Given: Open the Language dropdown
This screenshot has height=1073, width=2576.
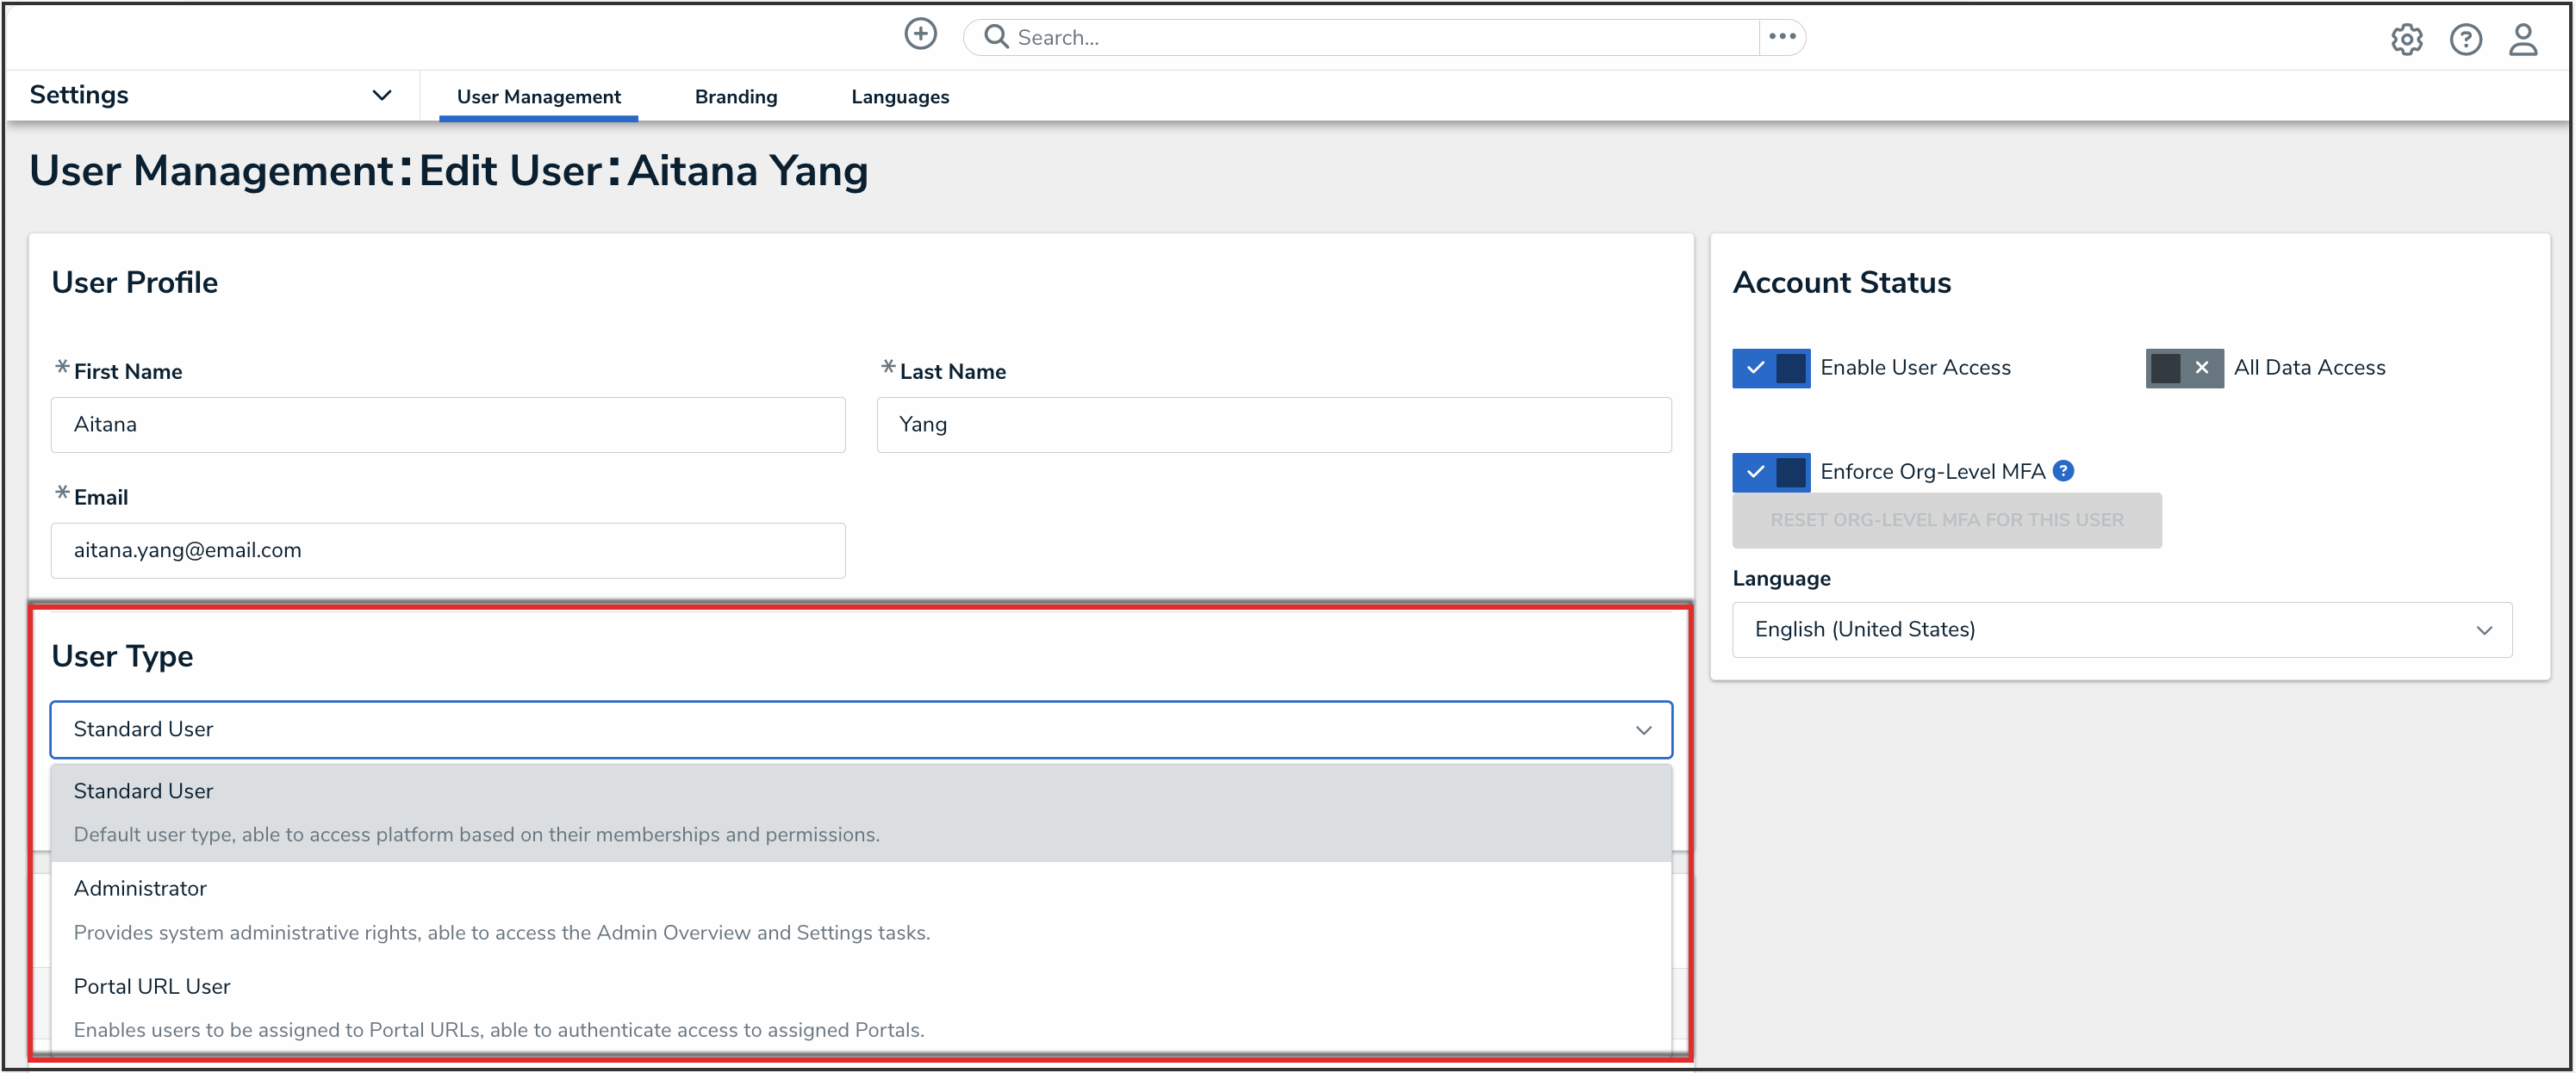Looking at the screenshot, I should coord(2121,630).
